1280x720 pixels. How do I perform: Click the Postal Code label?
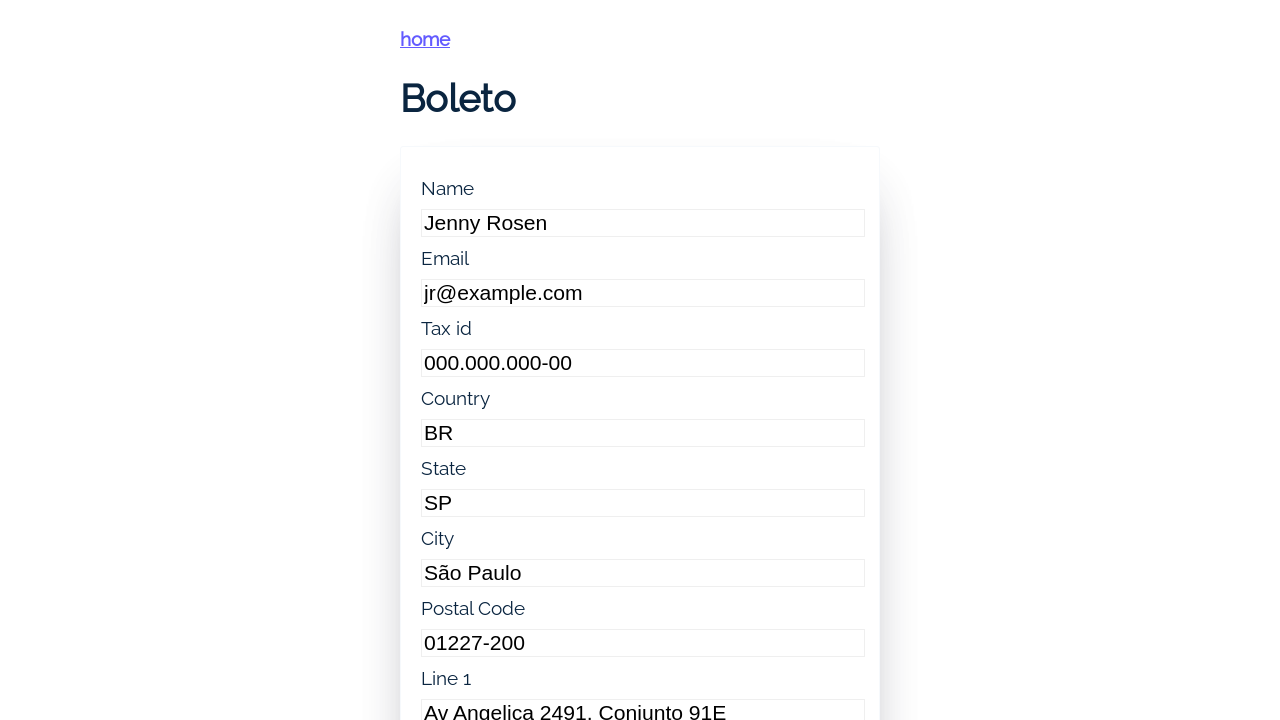click(472, 609)
